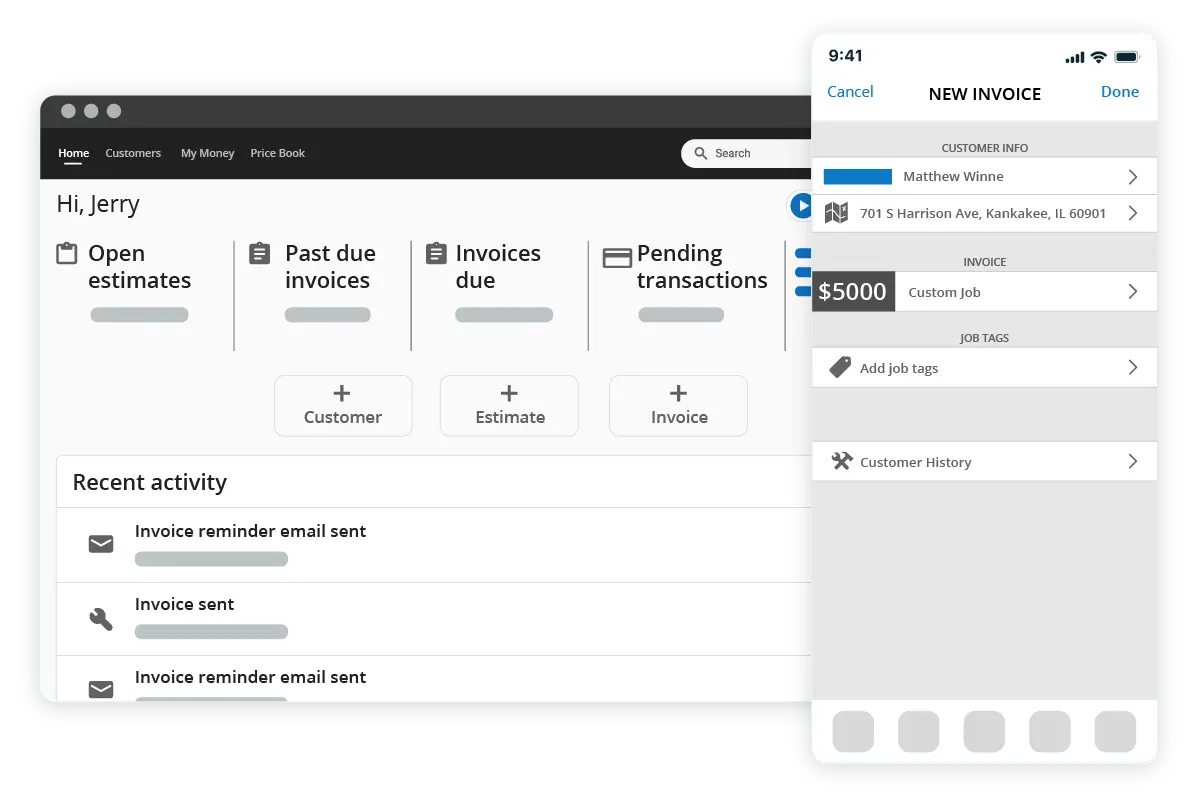
Task: Click the map icon beside the Harrison Ave address
Action: 837,213
